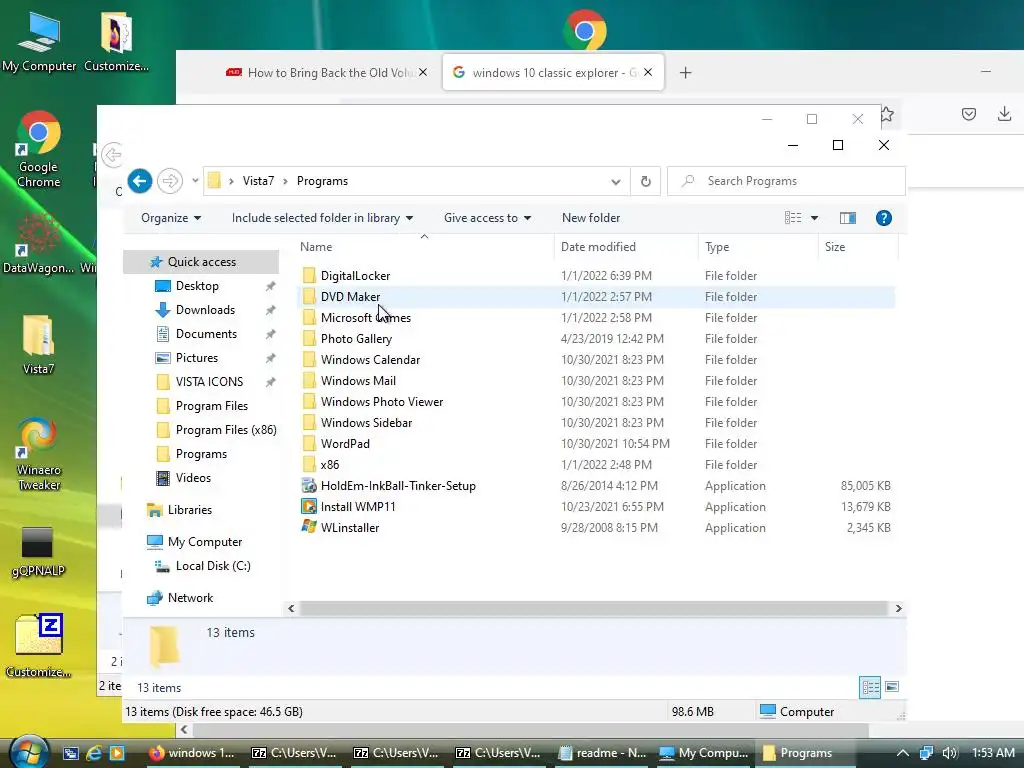This screenshot has width=1024, height=768.
Task: Switch to readme Notepad taskbar button
Action: 602,753
